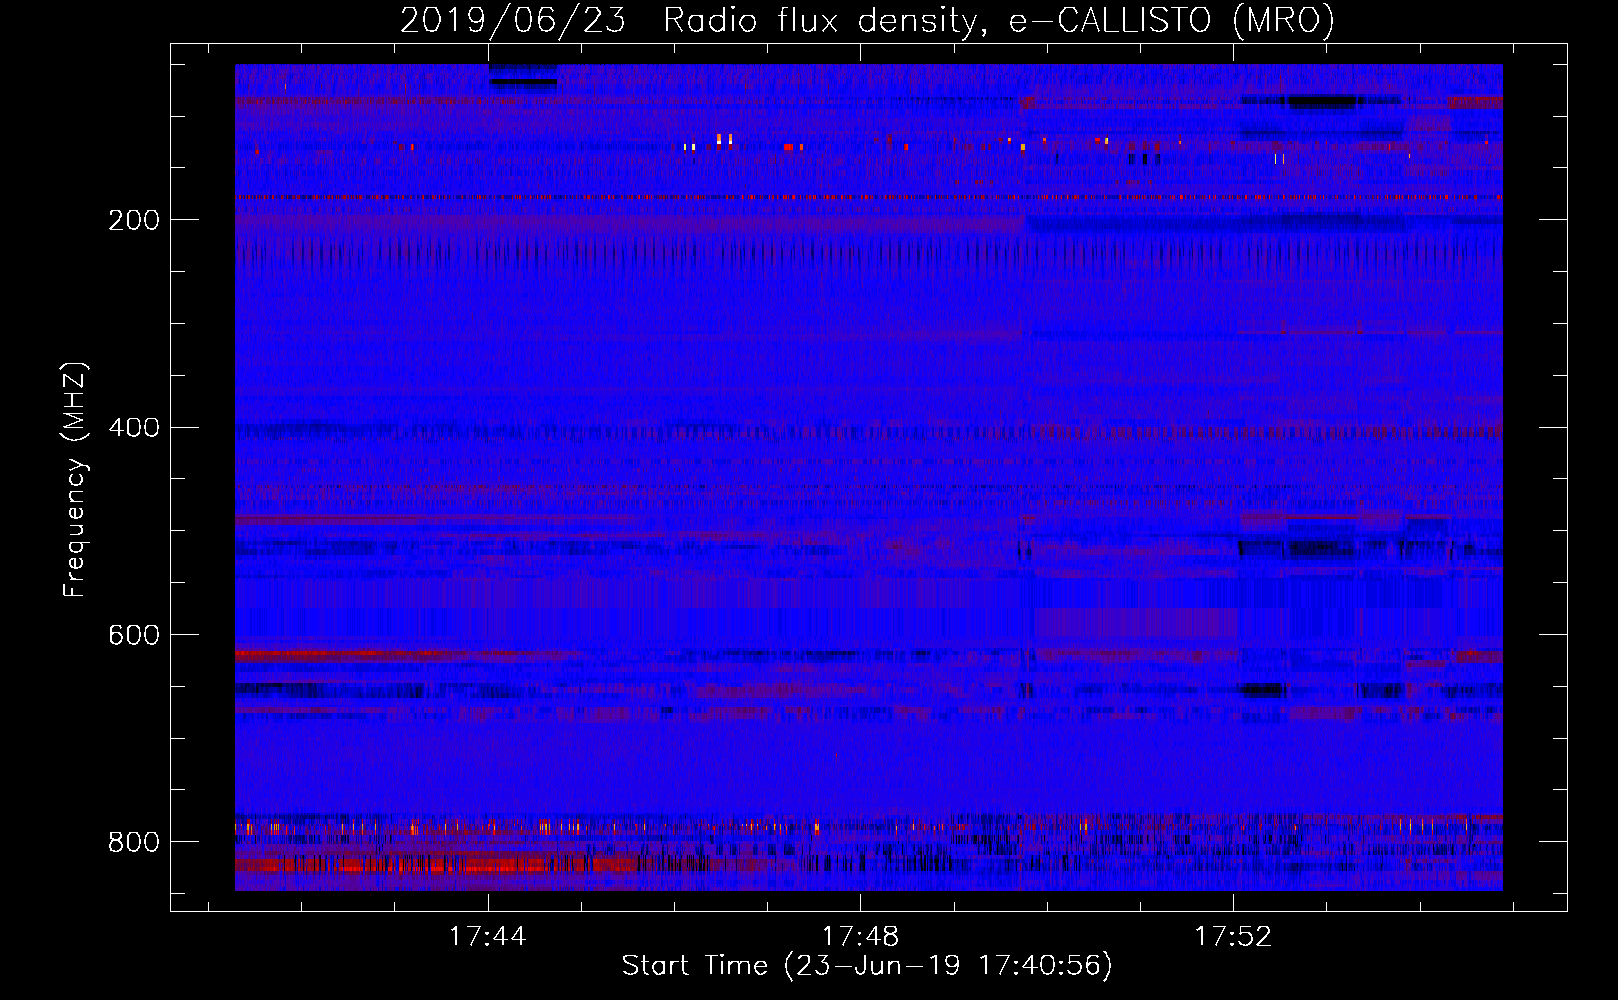Click the '200' frequency tick label
The width and height of the screenshot is (1618, 1000).
click(133, 220)
